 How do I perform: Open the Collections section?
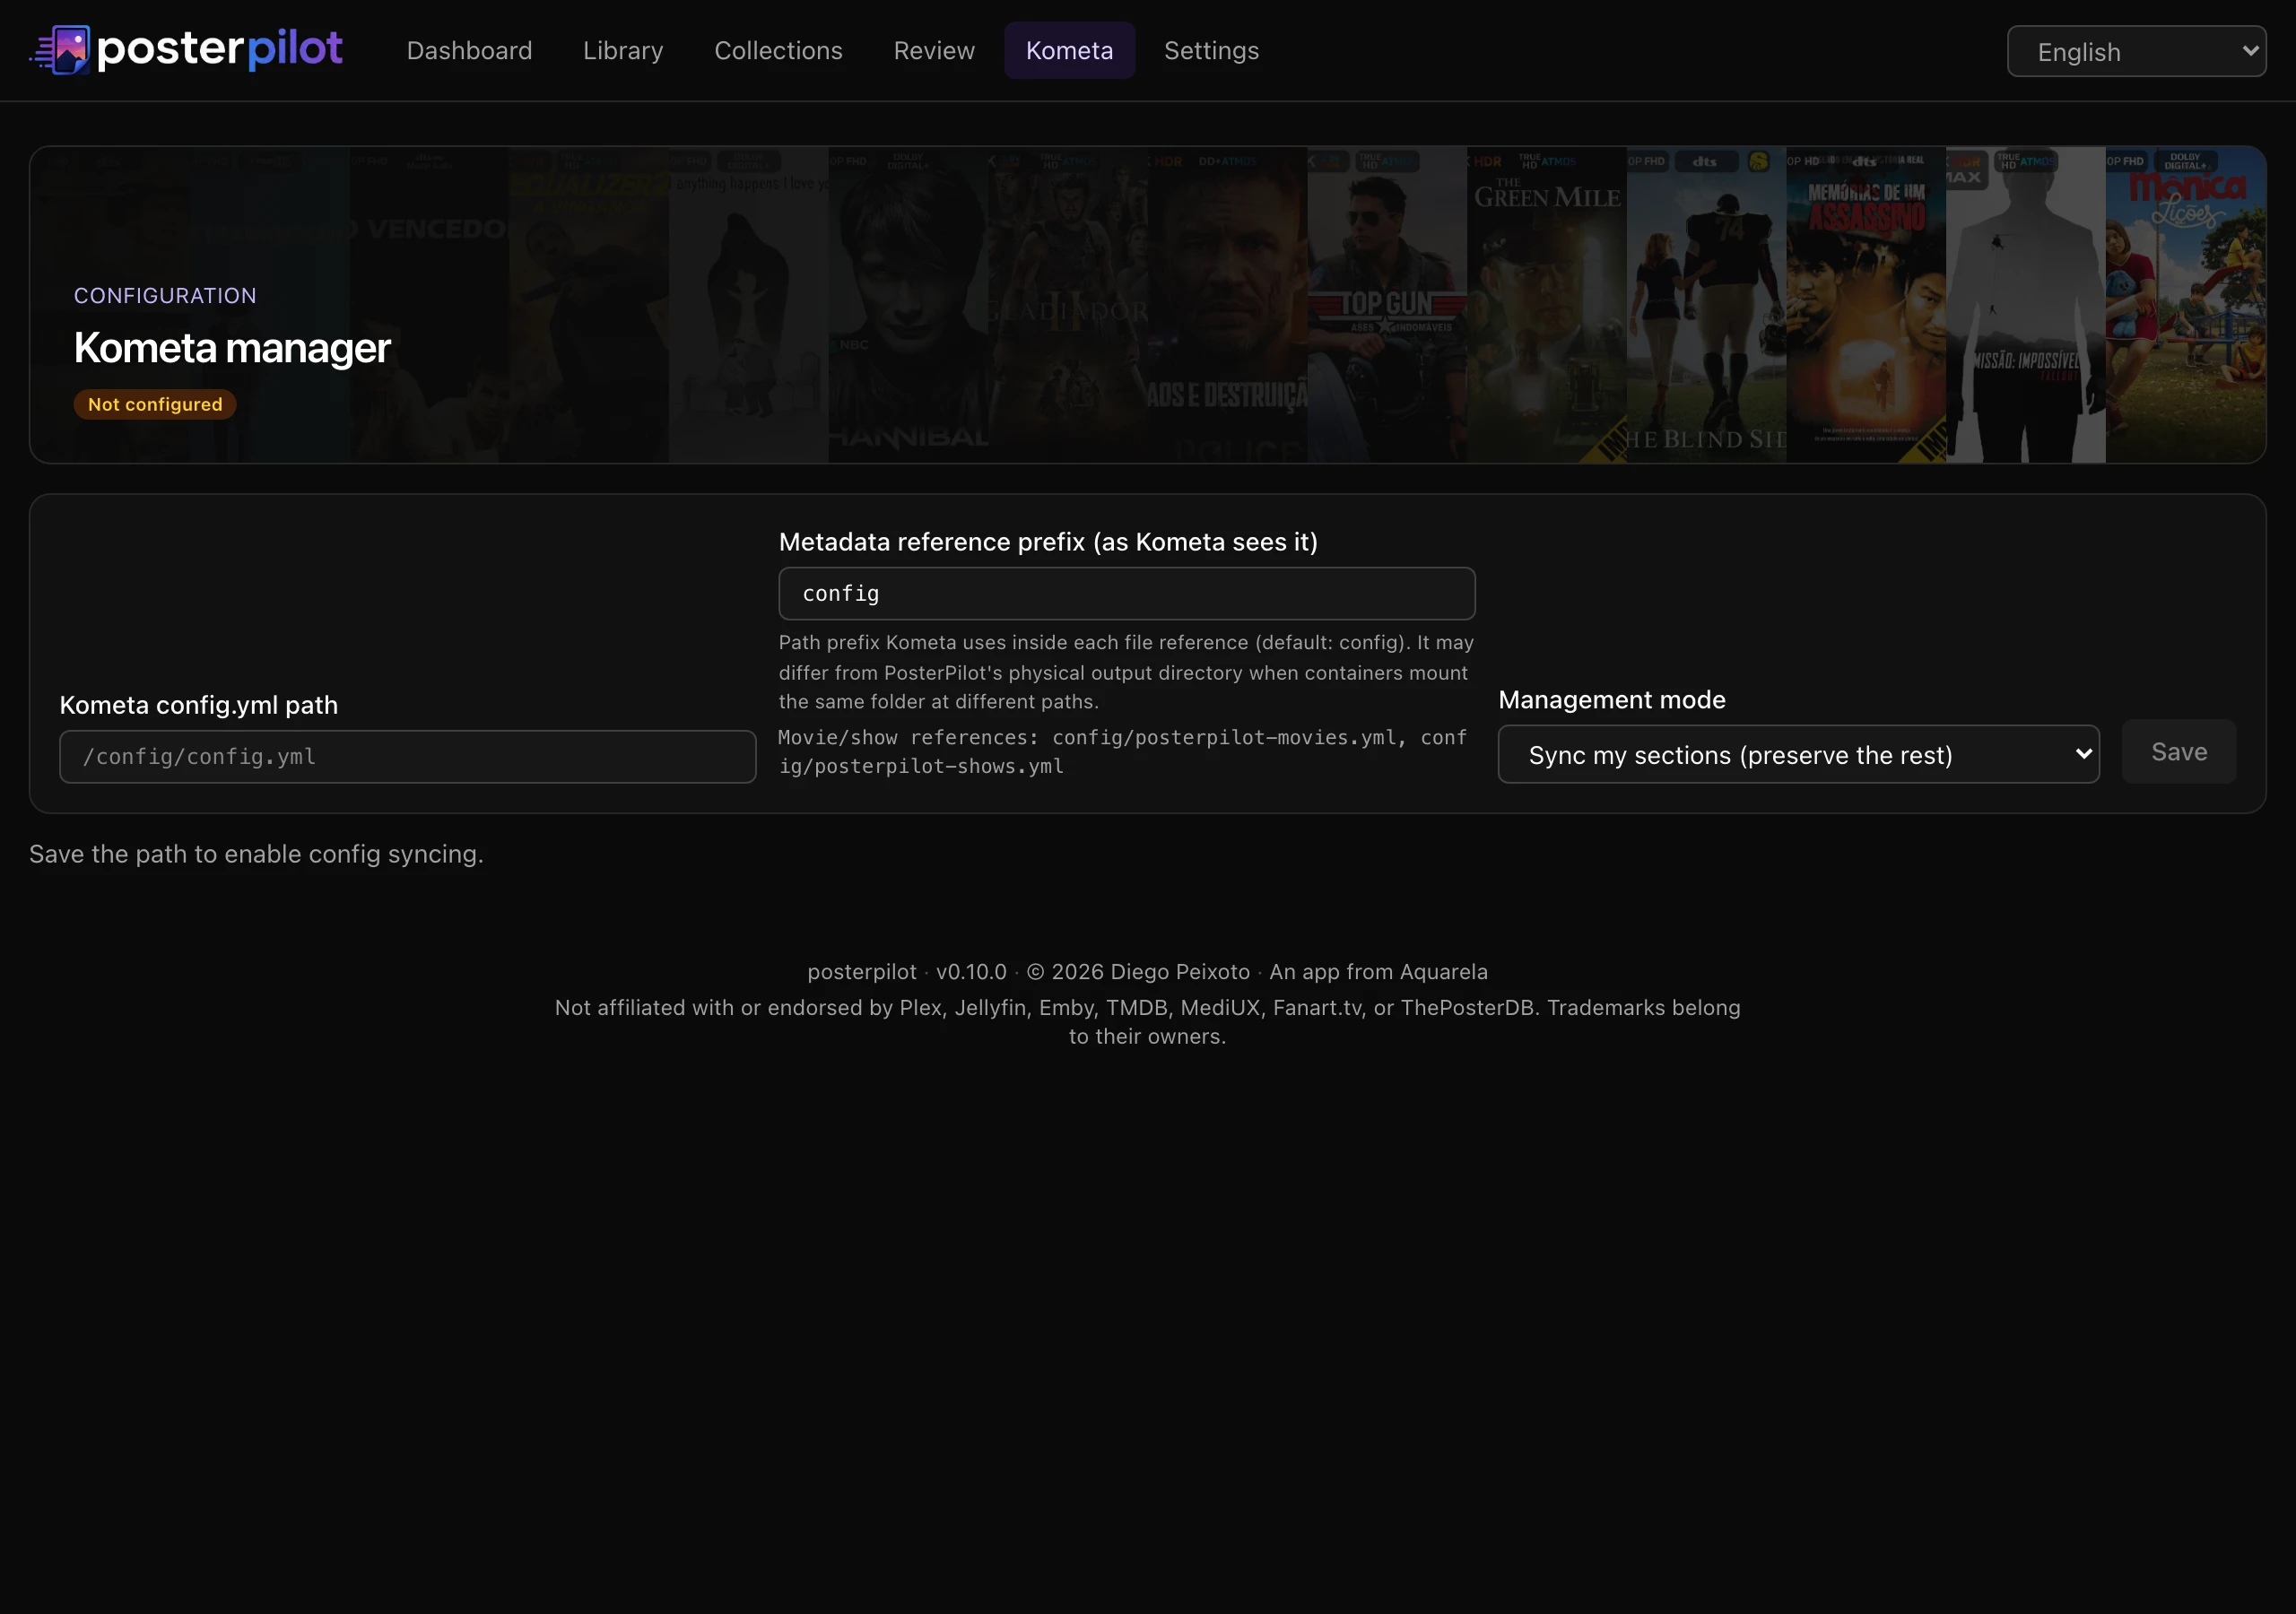pos(778,50)
